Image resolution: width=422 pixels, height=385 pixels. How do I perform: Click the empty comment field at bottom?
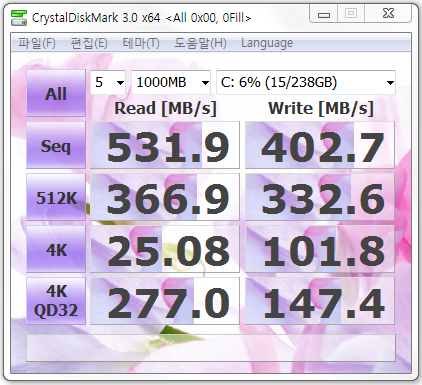(211, 348)
